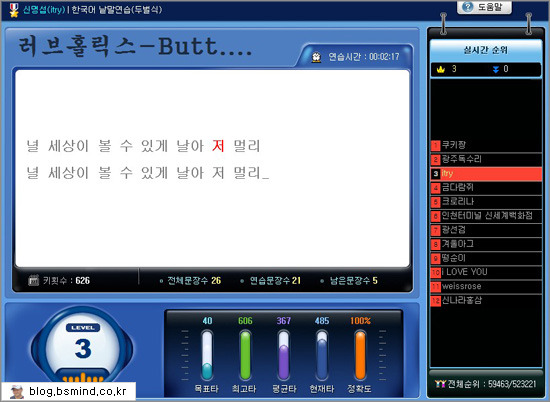Image resolution: width=550 pixels, height=402 pixels.
Task: Select rank 1 player 쿠키짱
Action: pyautogui.click(x=486, y=145)
